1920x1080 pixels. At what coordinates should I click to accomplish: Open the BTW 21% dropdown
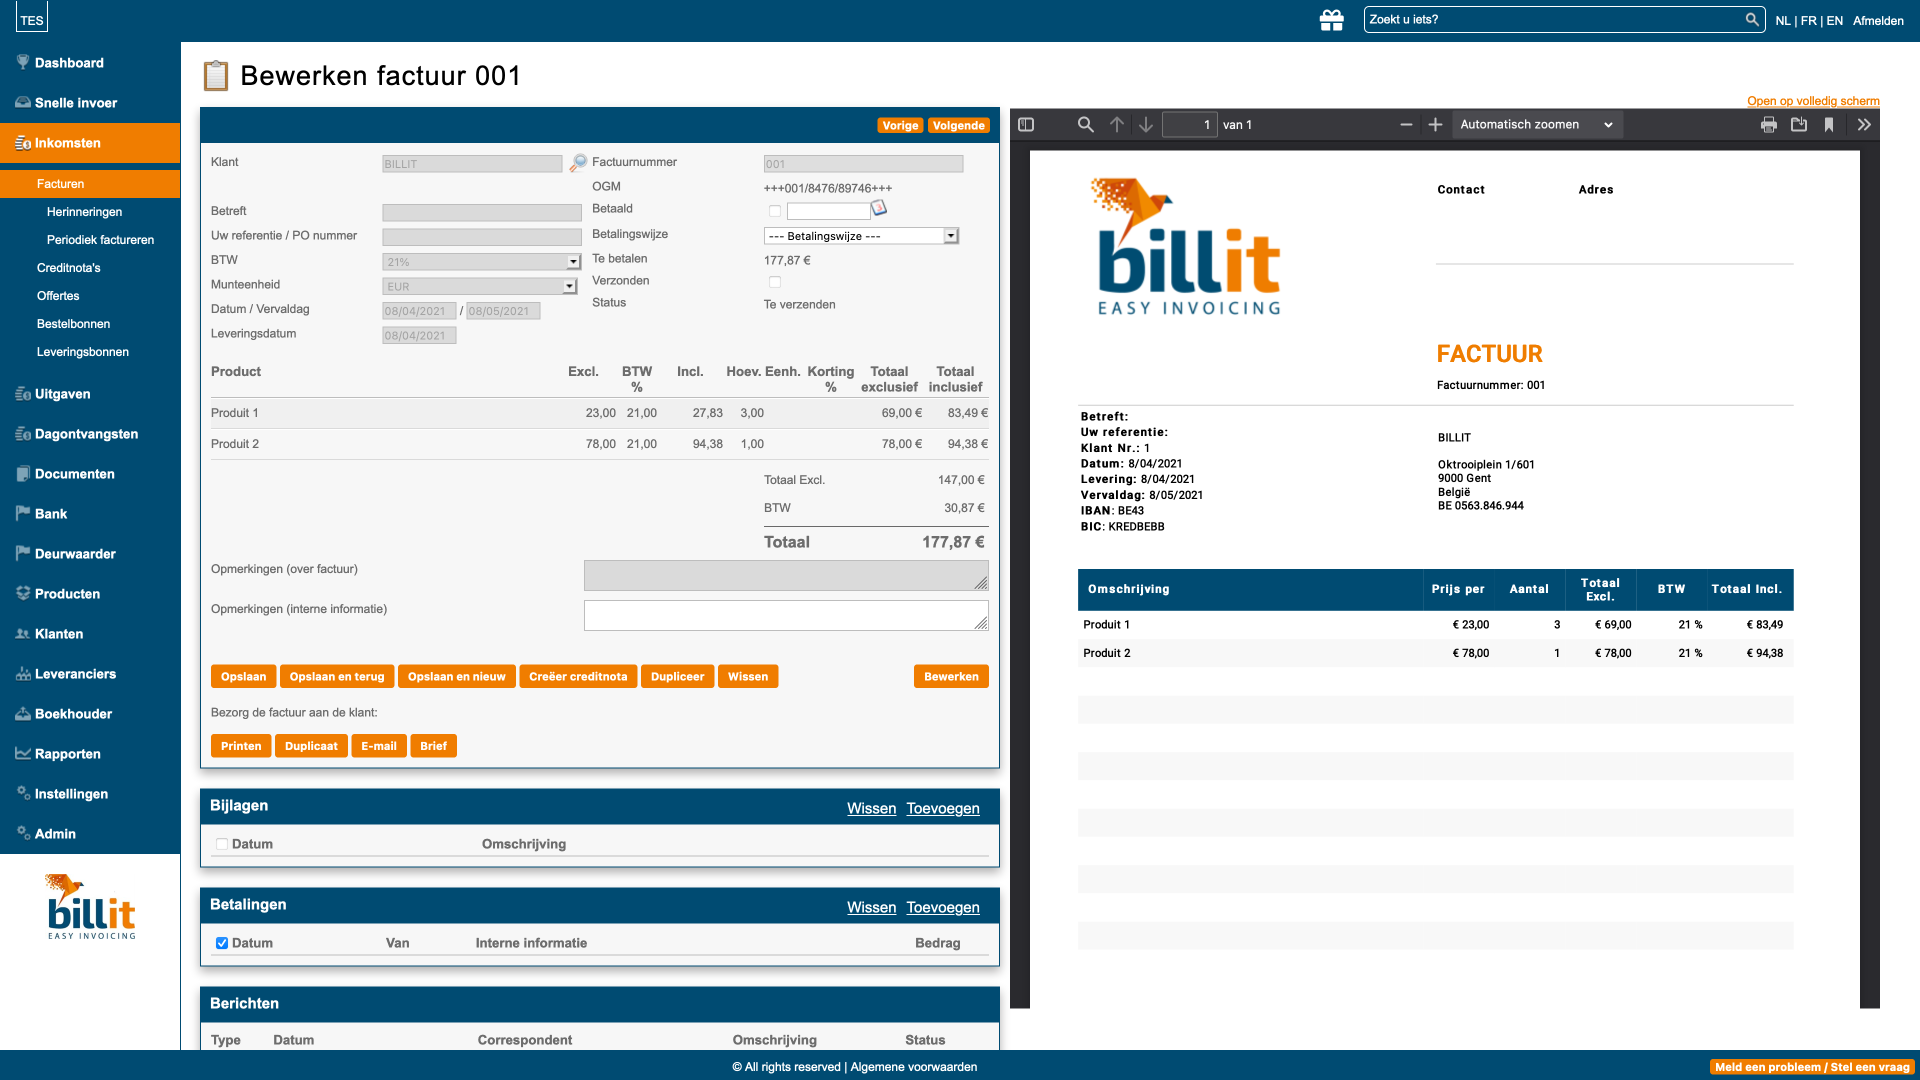tap(481, 262)
